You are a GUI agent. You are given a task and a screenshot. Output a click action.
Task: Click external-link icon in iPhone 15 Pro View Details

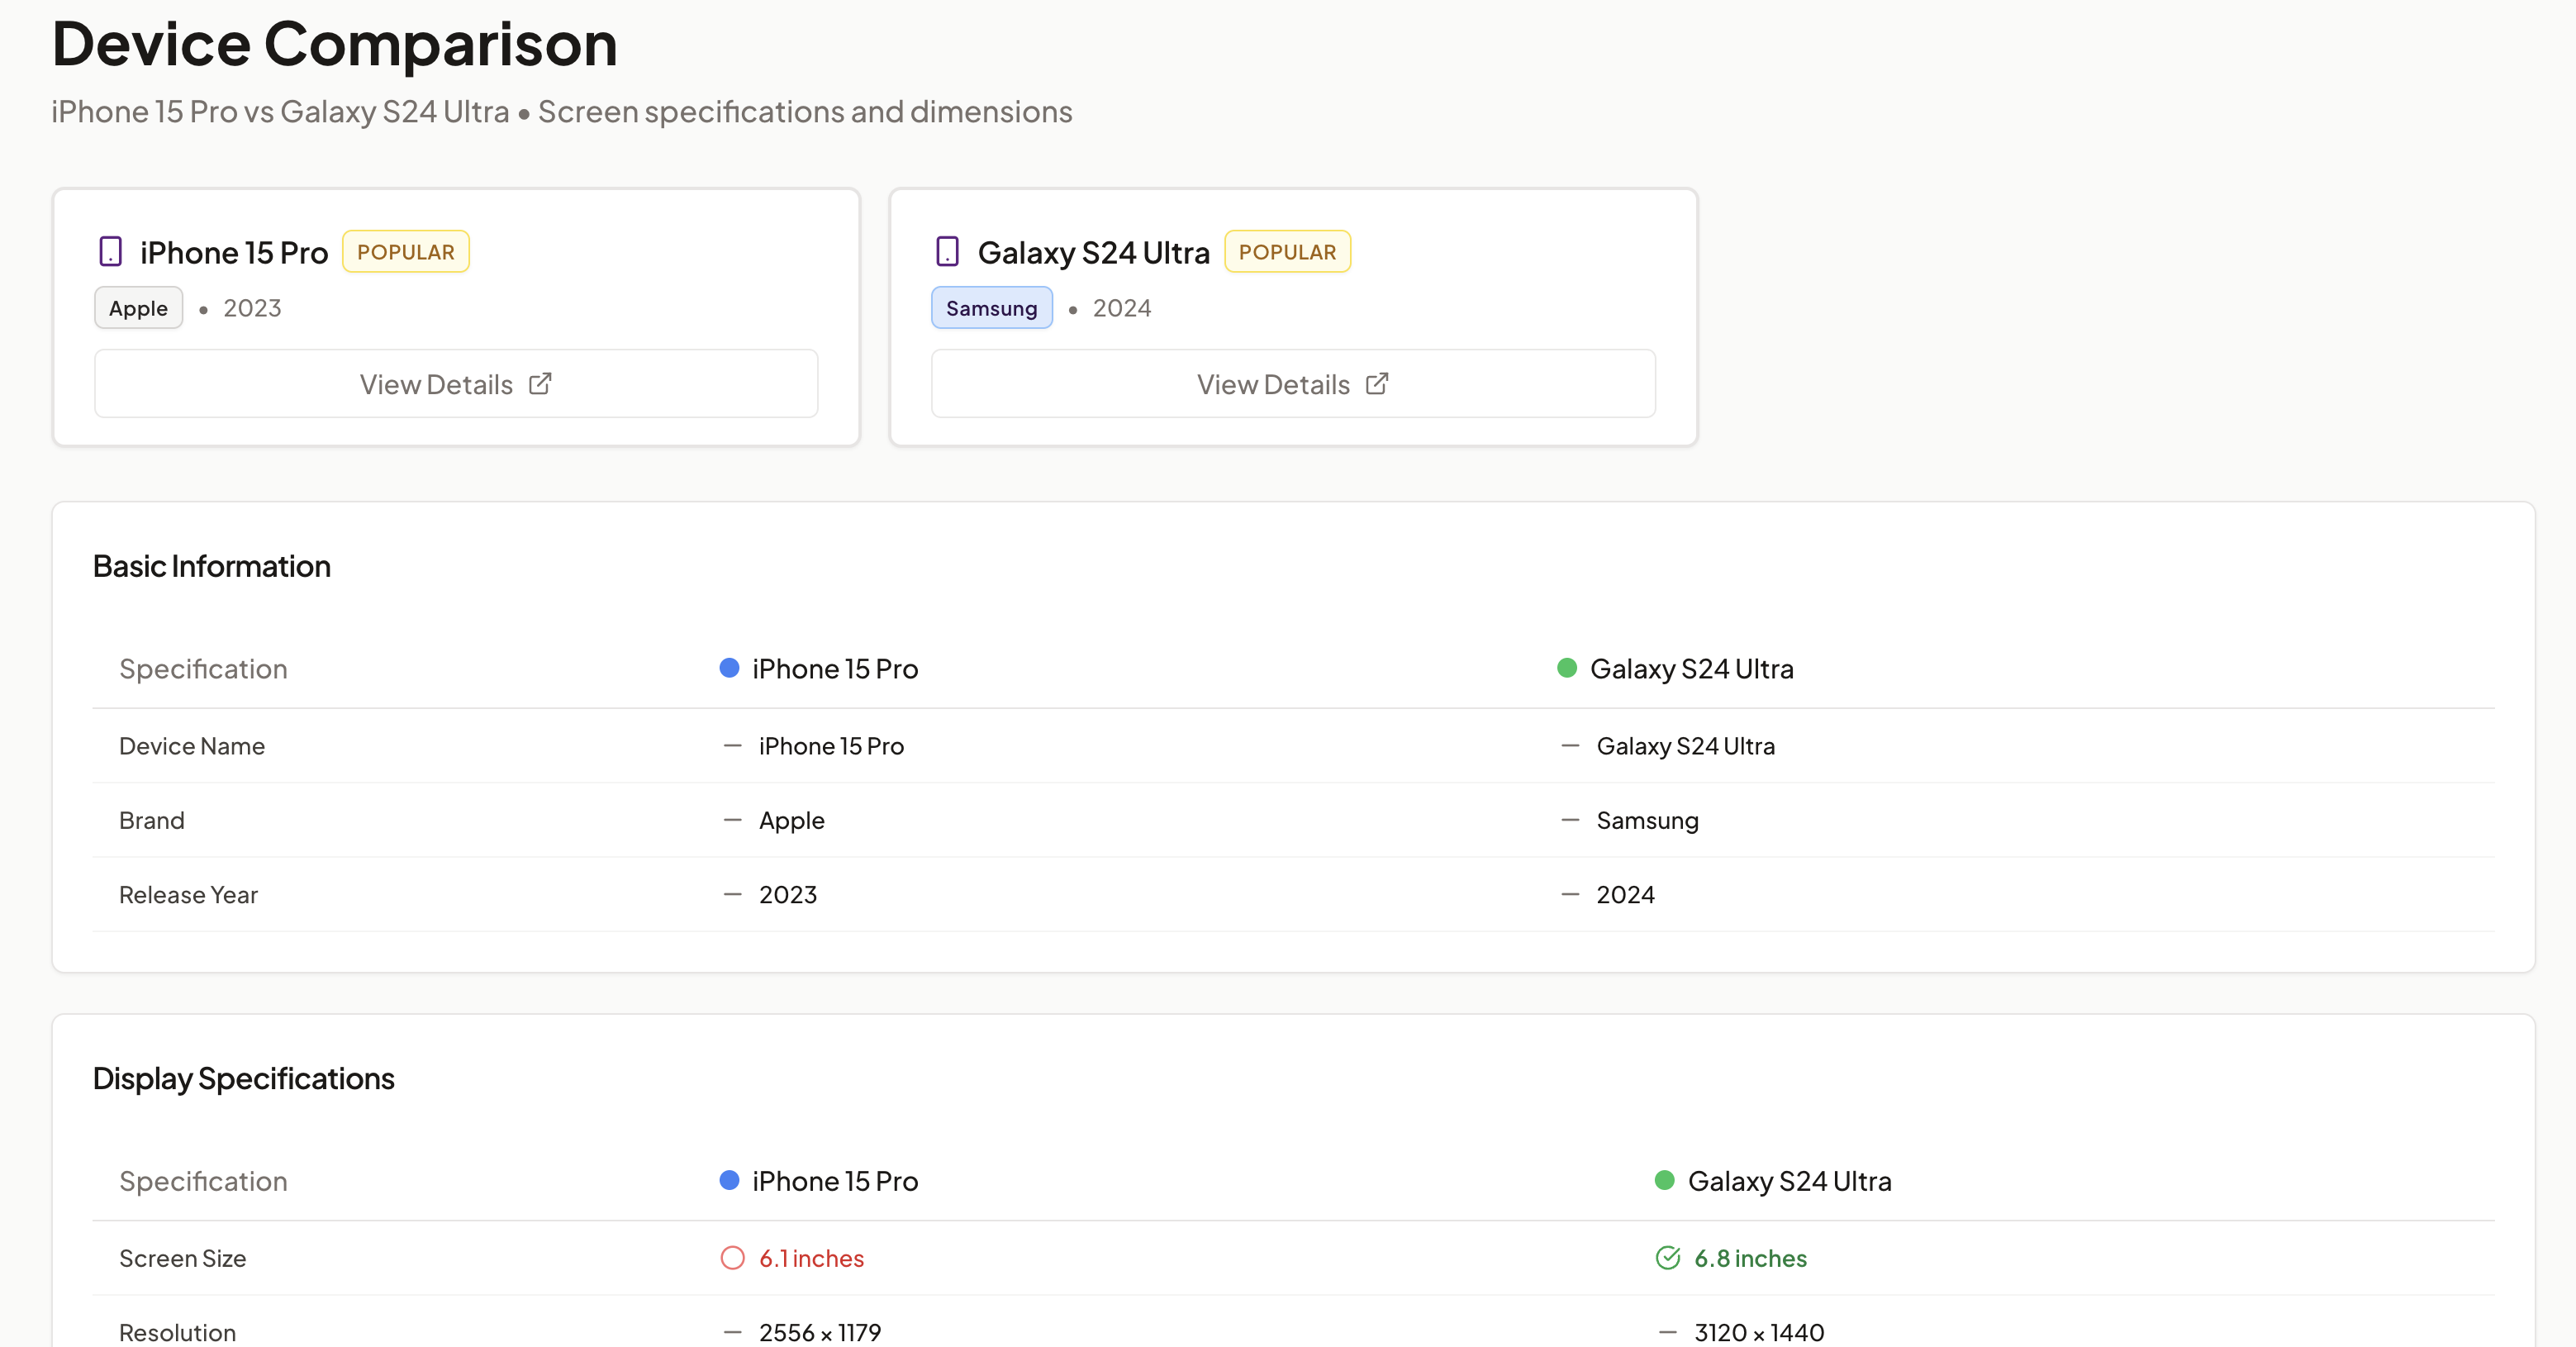[x=540, y=384]
